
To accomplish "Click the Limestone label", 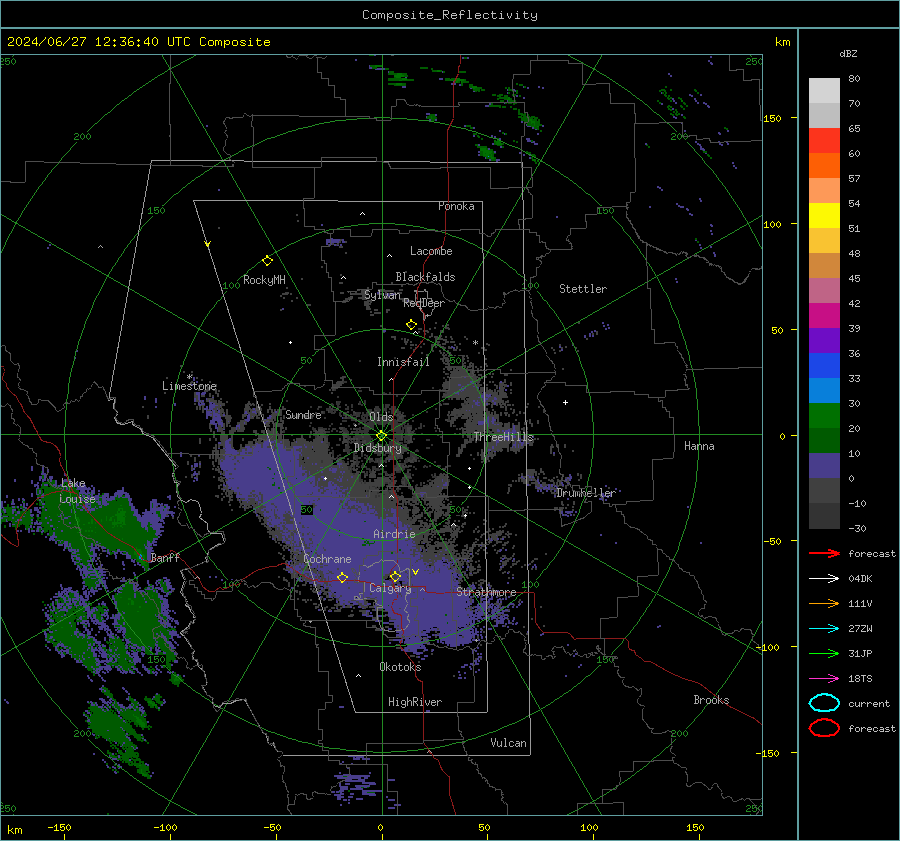I will click(x=189, y=386).
